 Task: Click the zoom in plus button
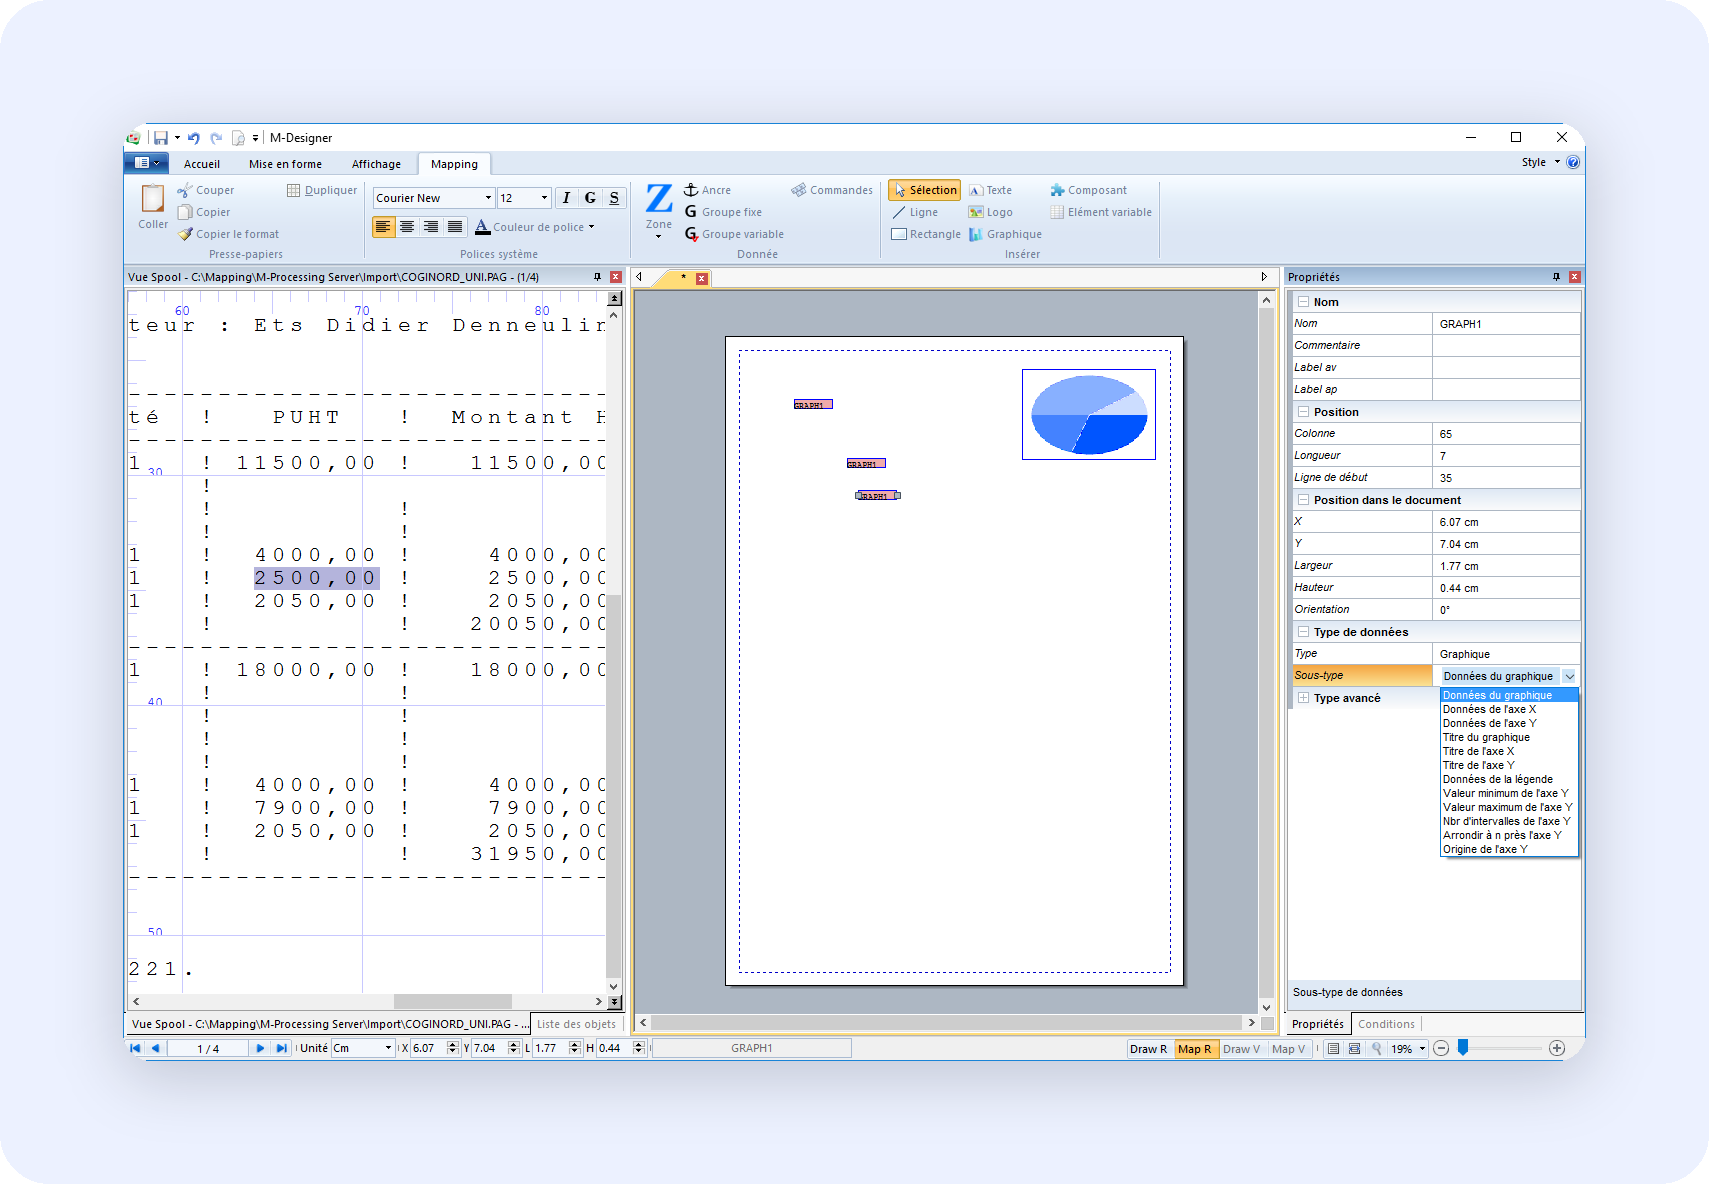point(1557,1048)
